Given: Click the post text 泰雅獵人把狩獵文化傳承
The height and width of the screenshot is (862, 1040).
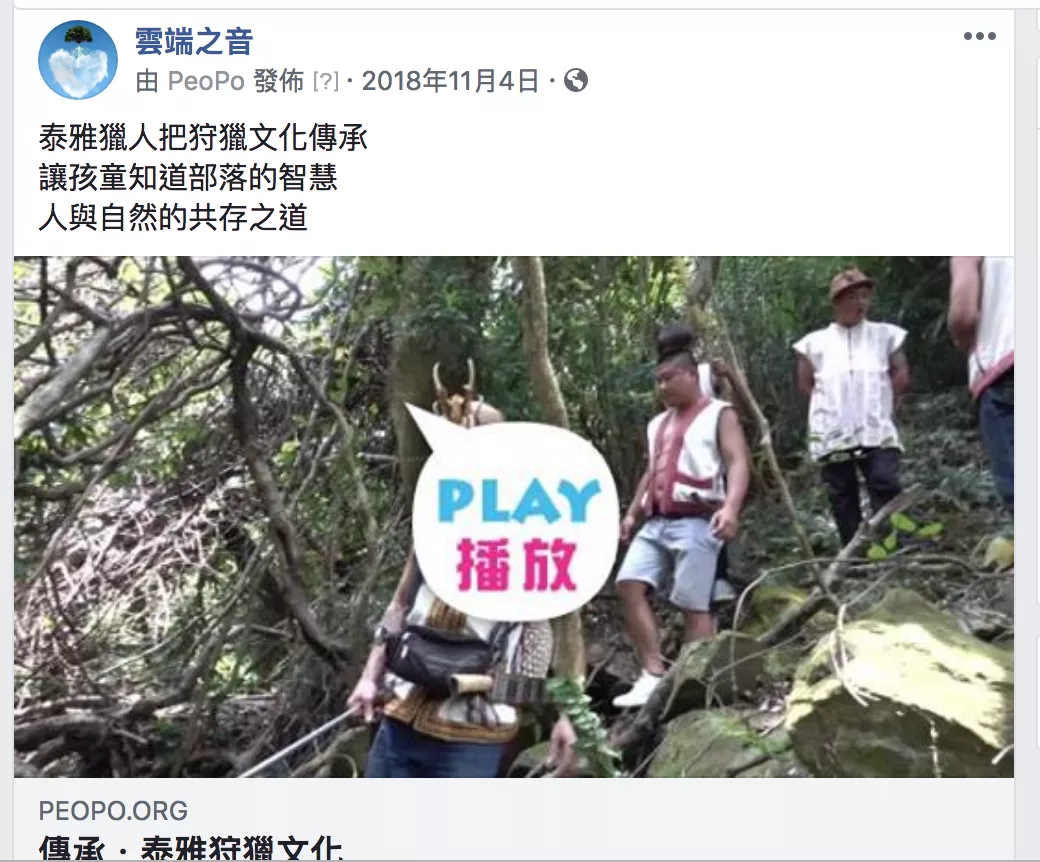Looking at the screenshot, I should 203,138.
